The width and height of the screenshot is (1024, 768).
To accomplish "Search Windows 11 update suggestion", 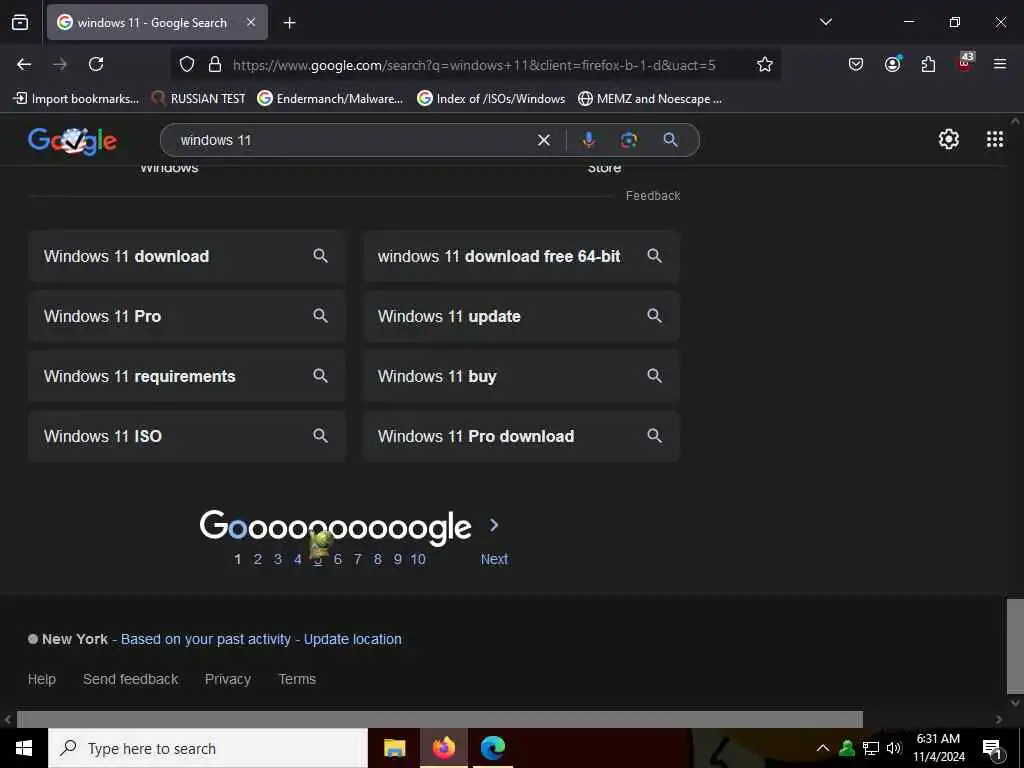I will 521,316.
